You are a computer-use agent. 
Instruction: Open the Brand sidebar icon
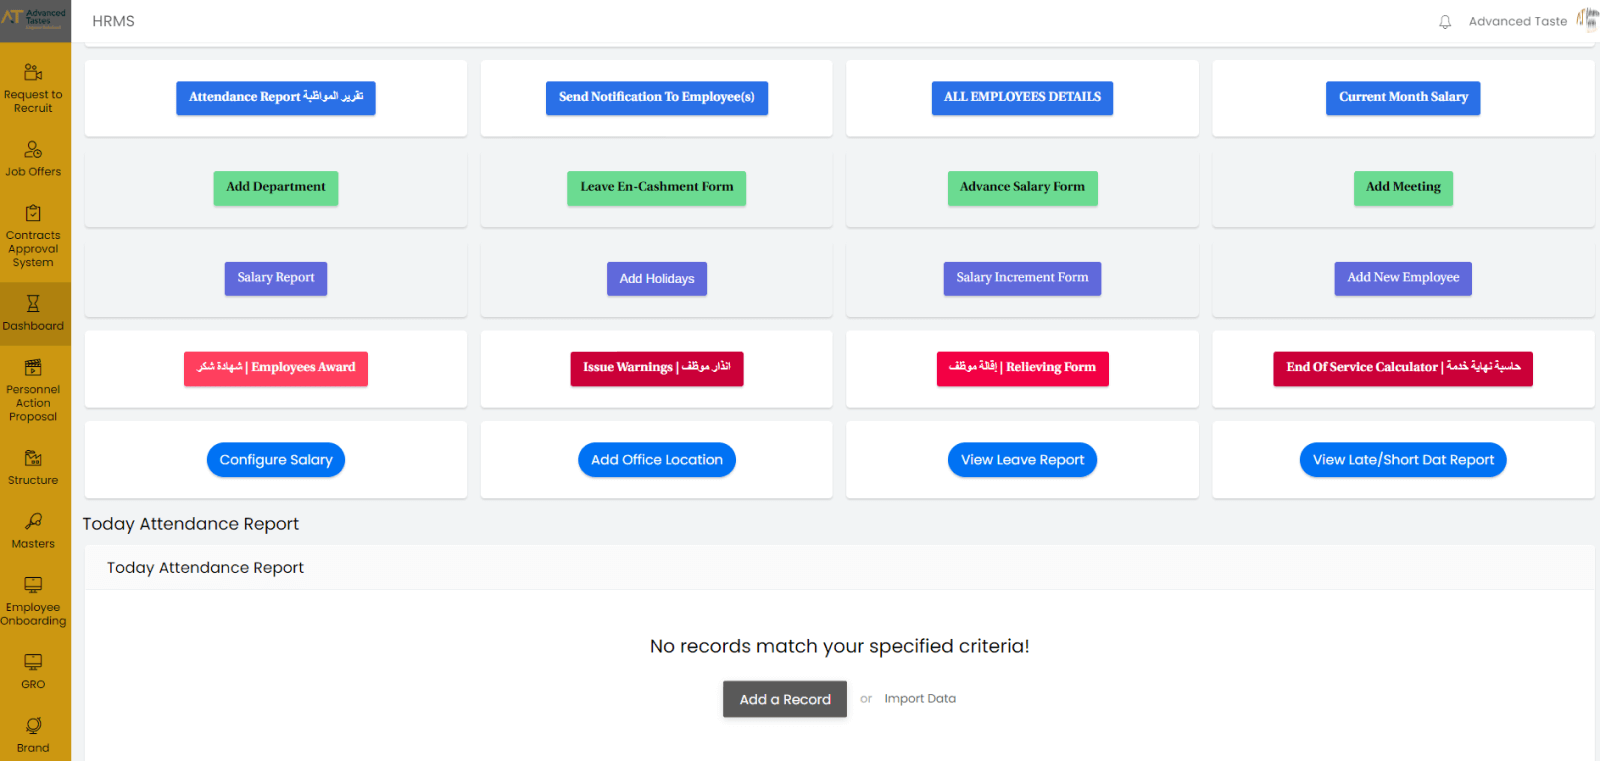point(33,726)
